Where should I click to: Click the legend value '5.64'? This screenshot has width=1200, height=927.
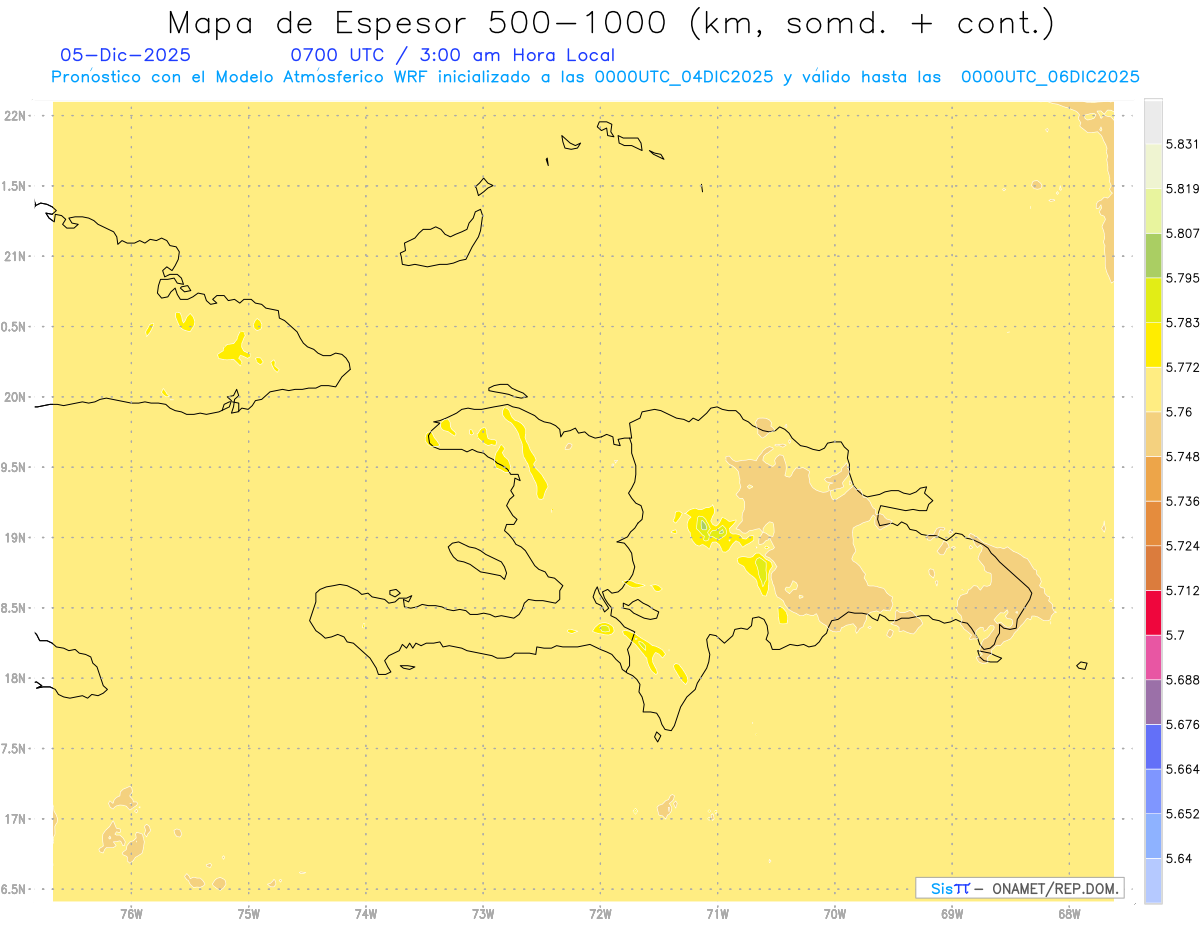(x=1179, y=858)
